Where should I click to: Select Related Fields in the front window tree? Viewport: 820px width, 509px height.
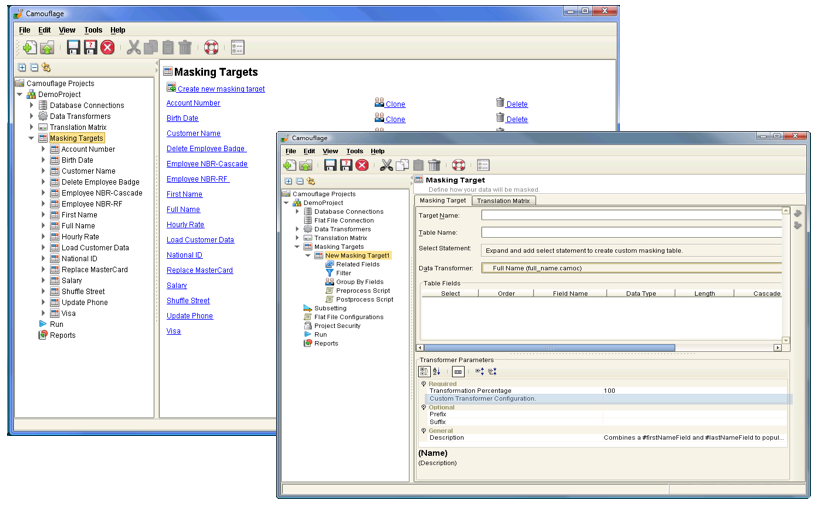pyautogui.click(x=358, y=264)
